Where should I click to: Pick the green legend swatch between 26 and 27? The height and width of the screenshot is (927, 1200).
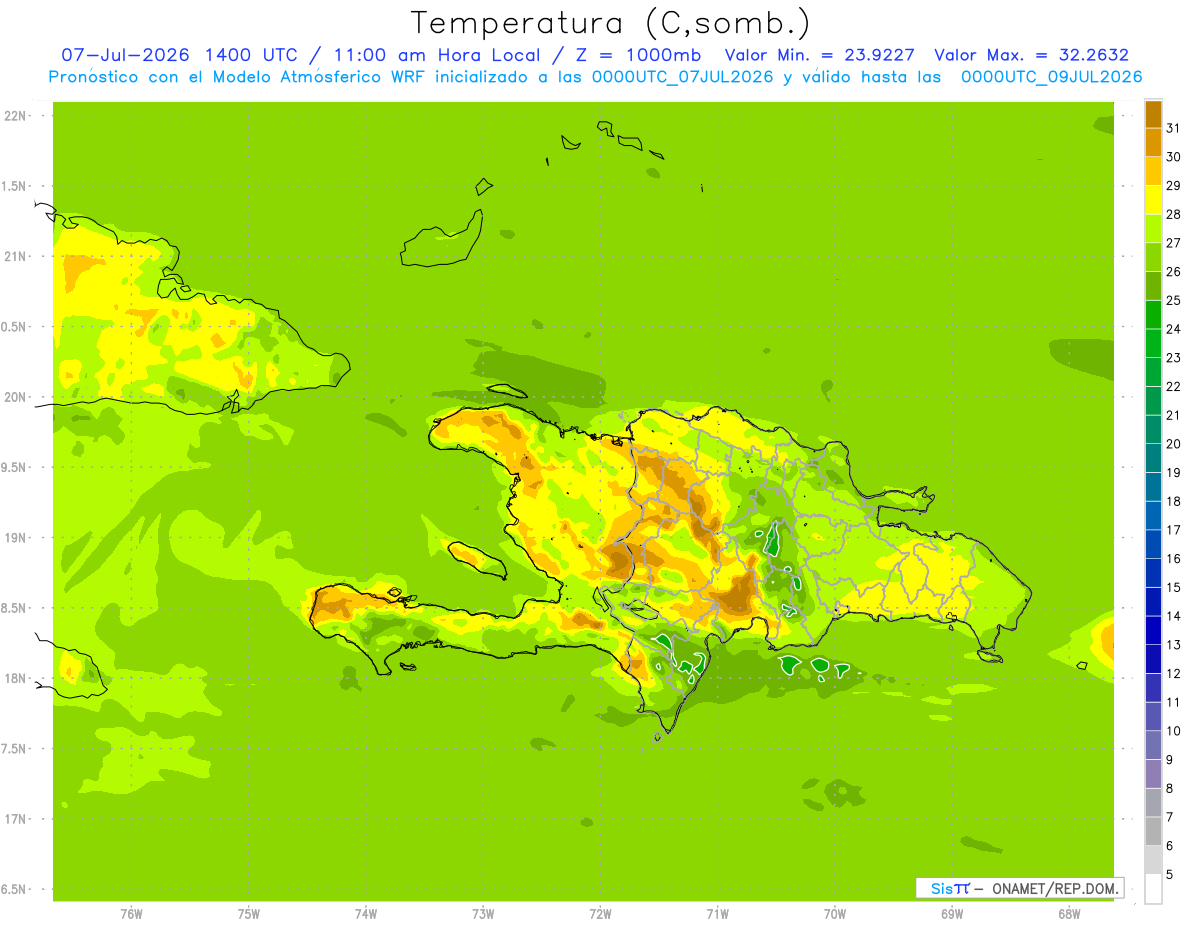(x=1153, y=257)
